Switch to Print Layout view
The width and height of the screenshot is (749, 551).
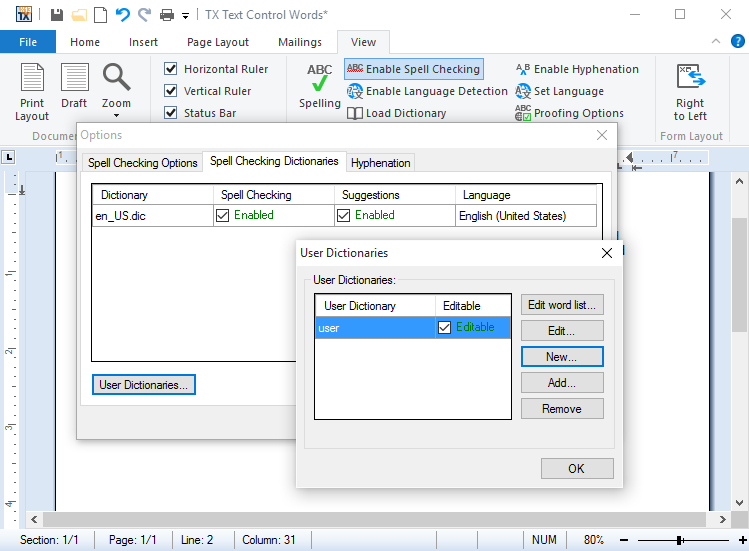[32, 90]
